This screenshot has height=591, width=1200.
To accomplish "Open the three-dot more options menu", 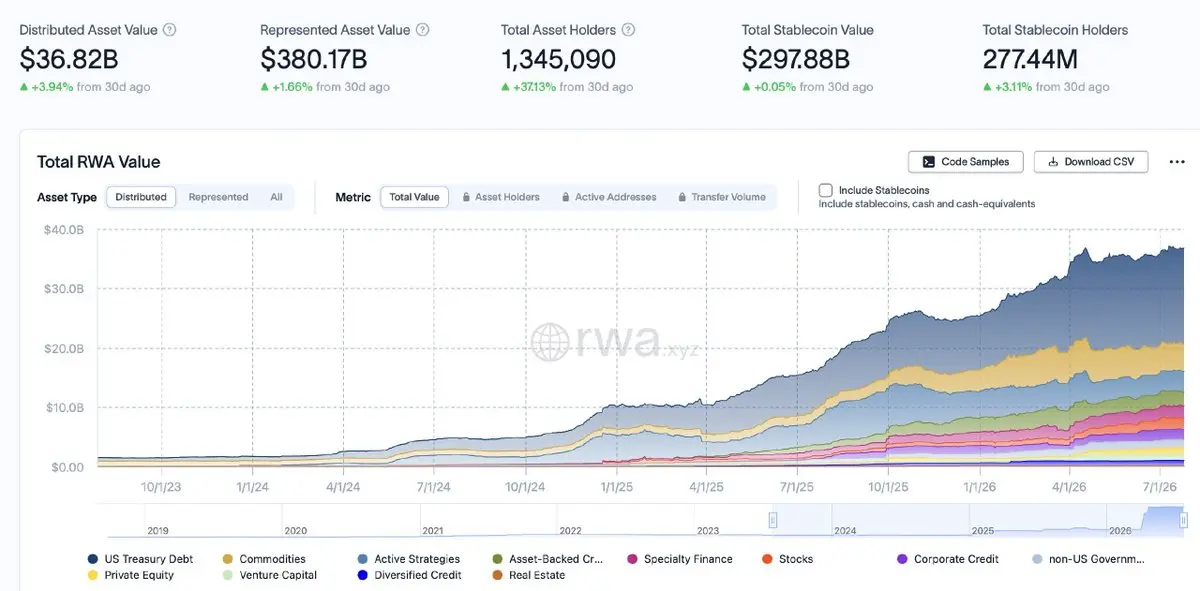I will pos(1176,162).
